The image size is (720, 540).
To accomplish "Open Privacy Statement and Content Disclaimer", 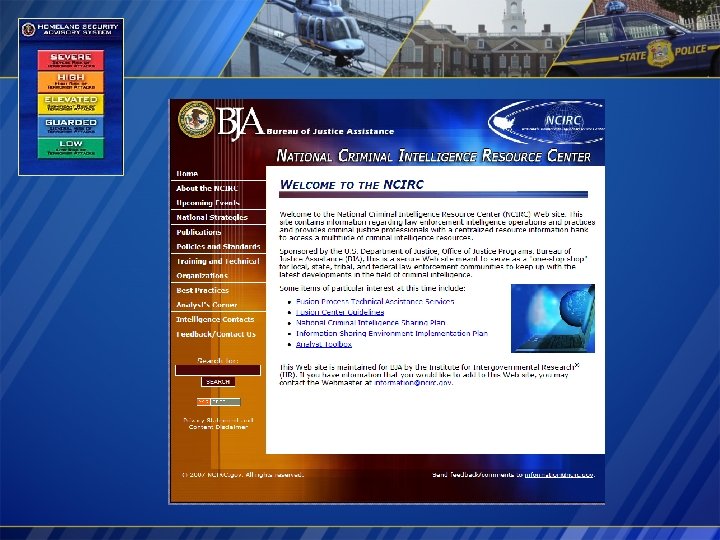I will tap(218, 423).
